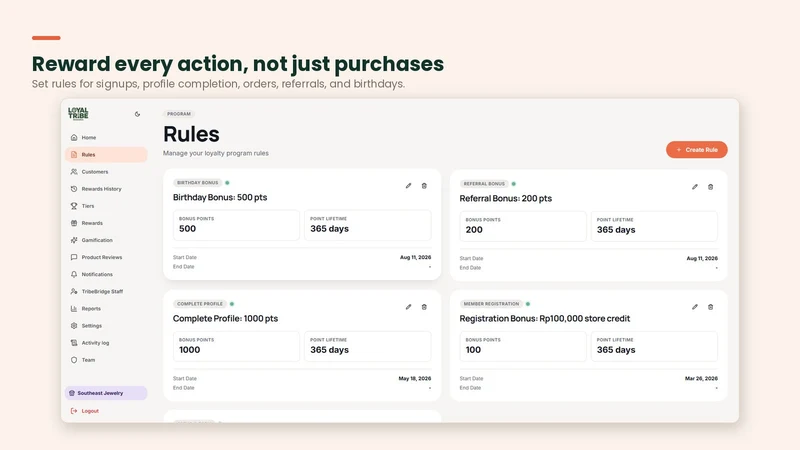
Task: Click the Customers people icon
Action: (x=74, y=172)
